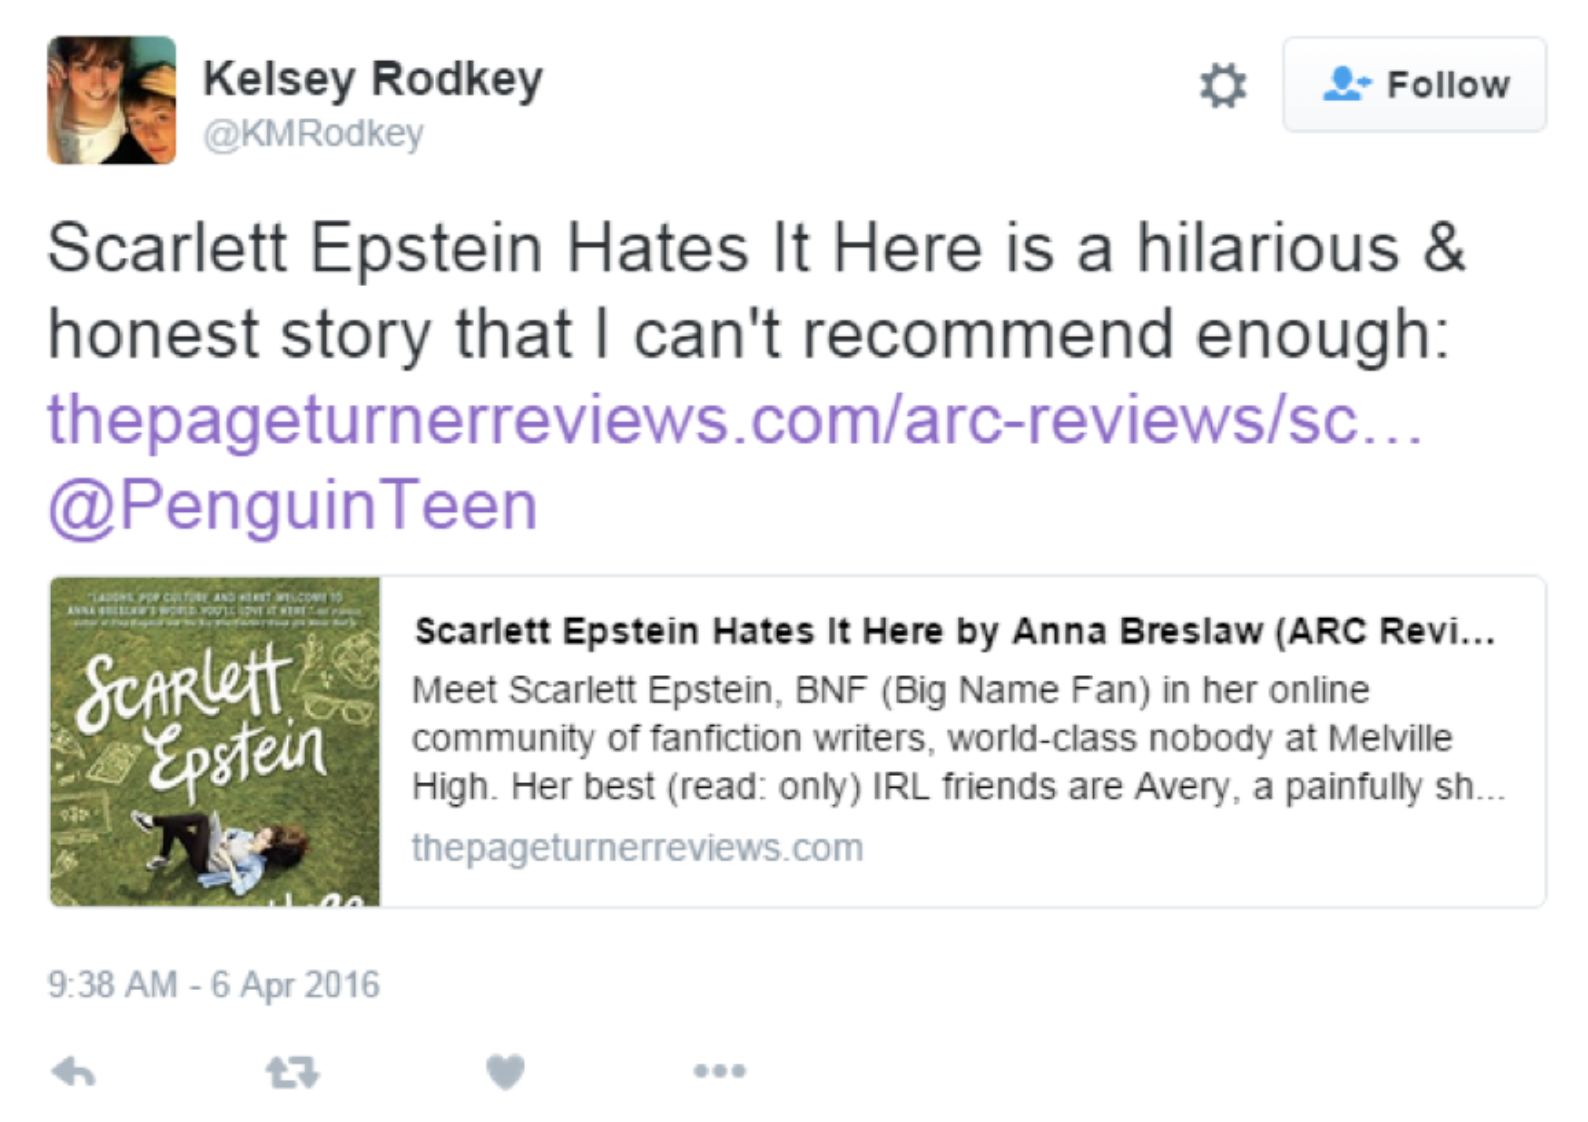
Task: Follow Kelsey Rodkey
Action: click(1414, 85)
